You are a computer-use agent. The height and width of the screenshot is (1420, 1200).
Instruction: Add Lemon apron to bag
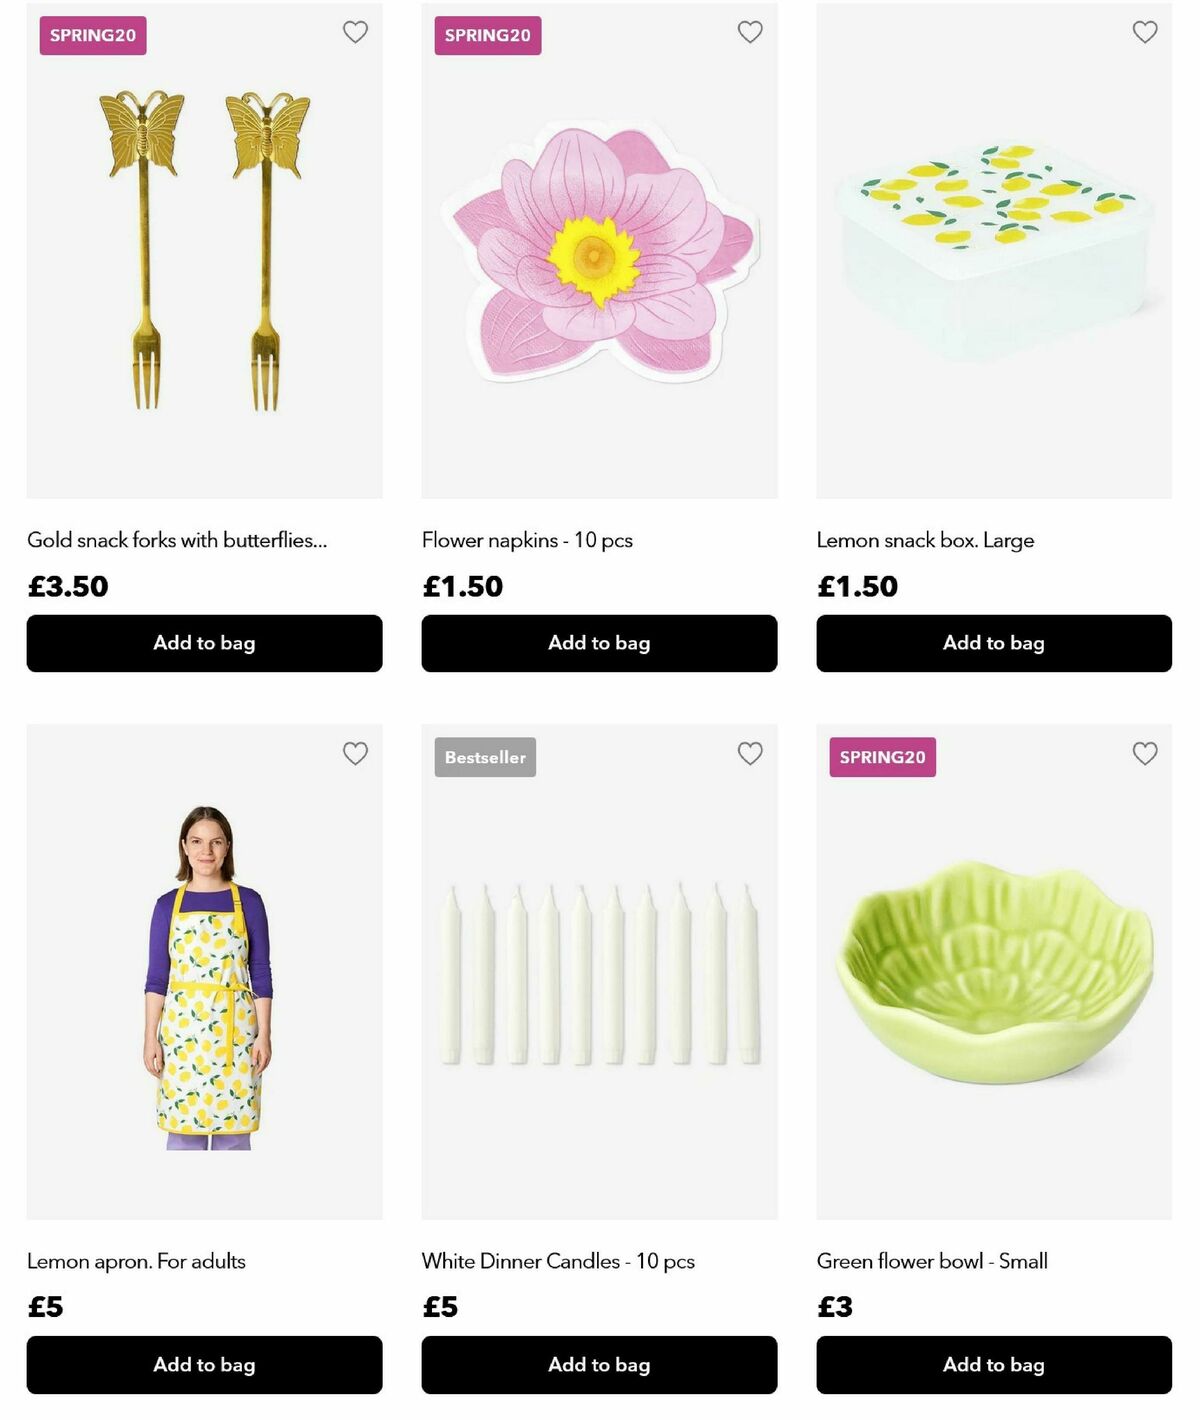pos(204,1365)
